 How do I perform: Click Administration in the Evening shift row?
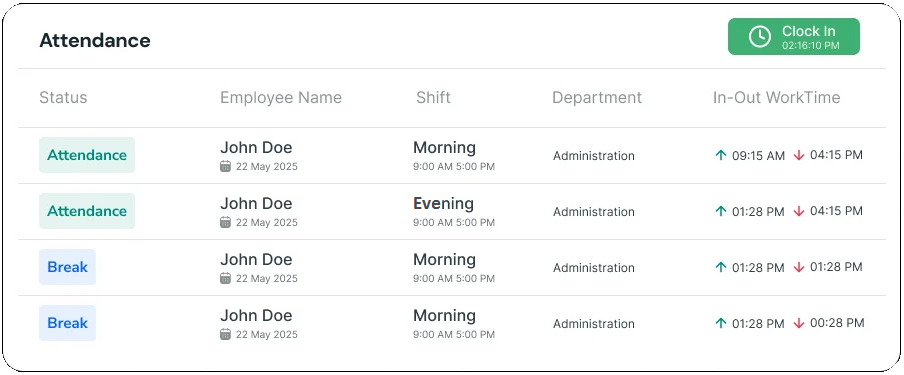(x=594, y=212)
